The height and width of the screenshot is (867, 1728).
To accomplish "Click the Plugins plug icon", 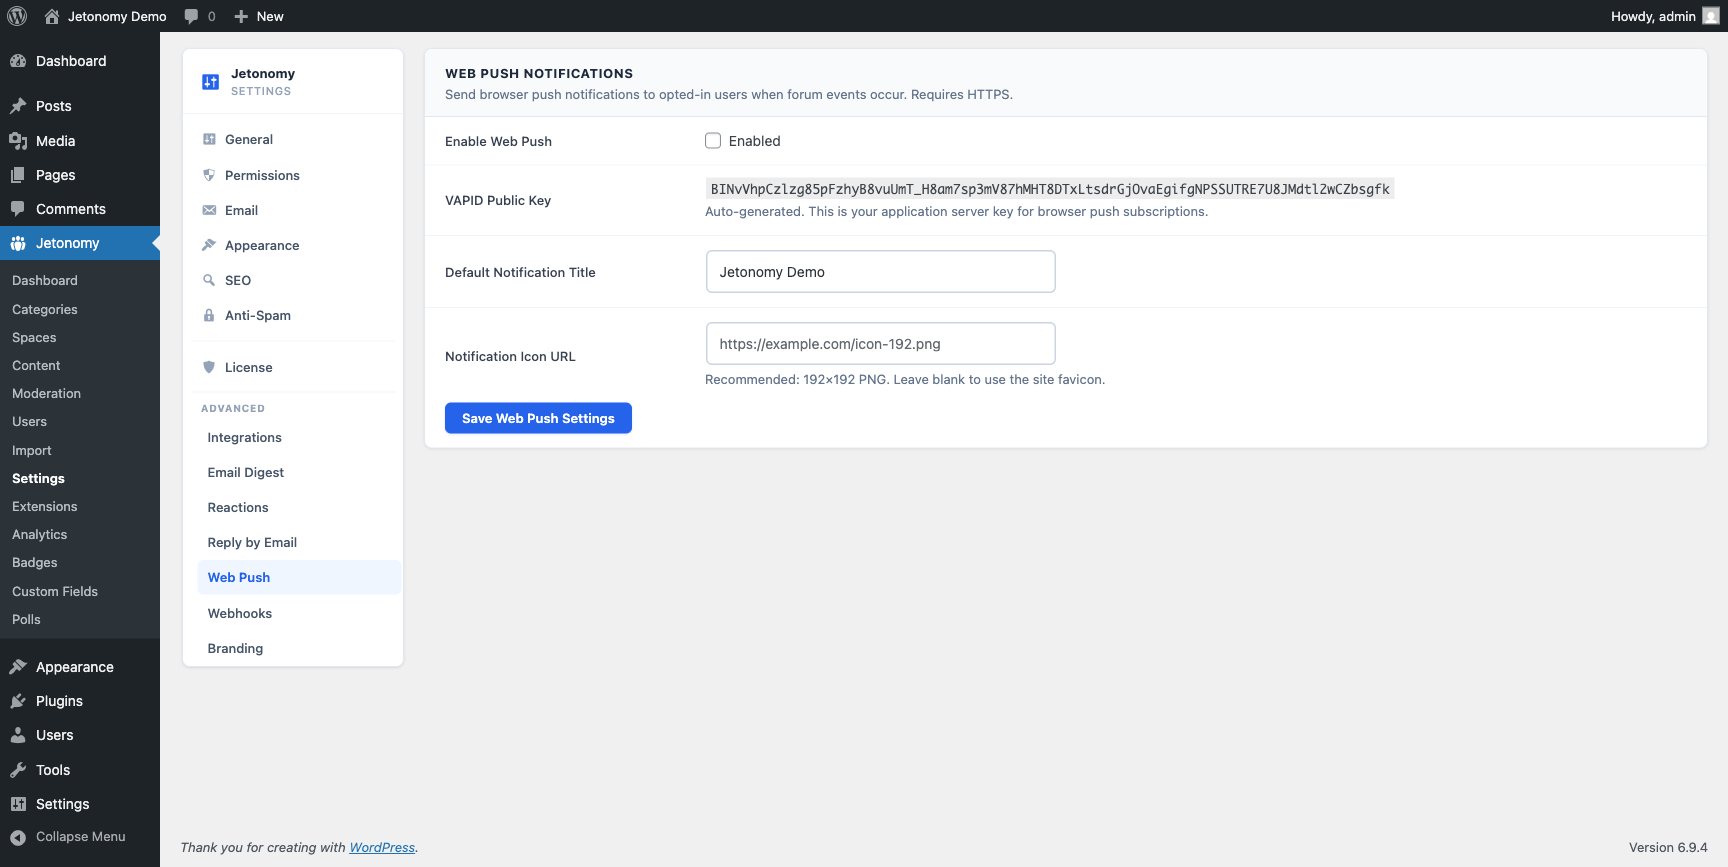I will click(18, 701).
